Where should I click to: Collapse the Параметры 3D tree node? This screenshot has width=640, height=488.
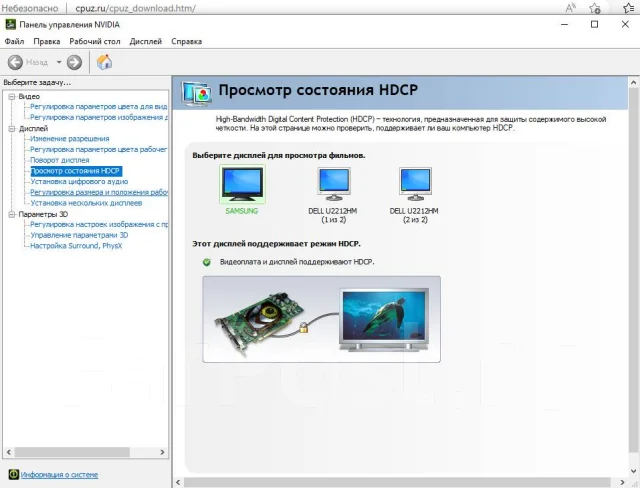[x=12, y=214]
